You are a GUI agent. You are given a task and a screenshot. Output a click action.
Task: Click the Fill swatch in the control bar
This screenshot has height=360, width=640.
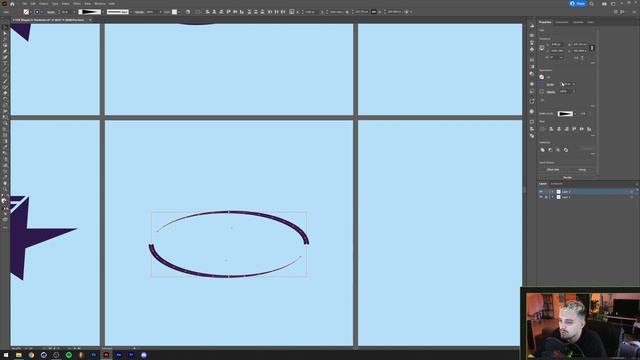(x=26, y=12)
